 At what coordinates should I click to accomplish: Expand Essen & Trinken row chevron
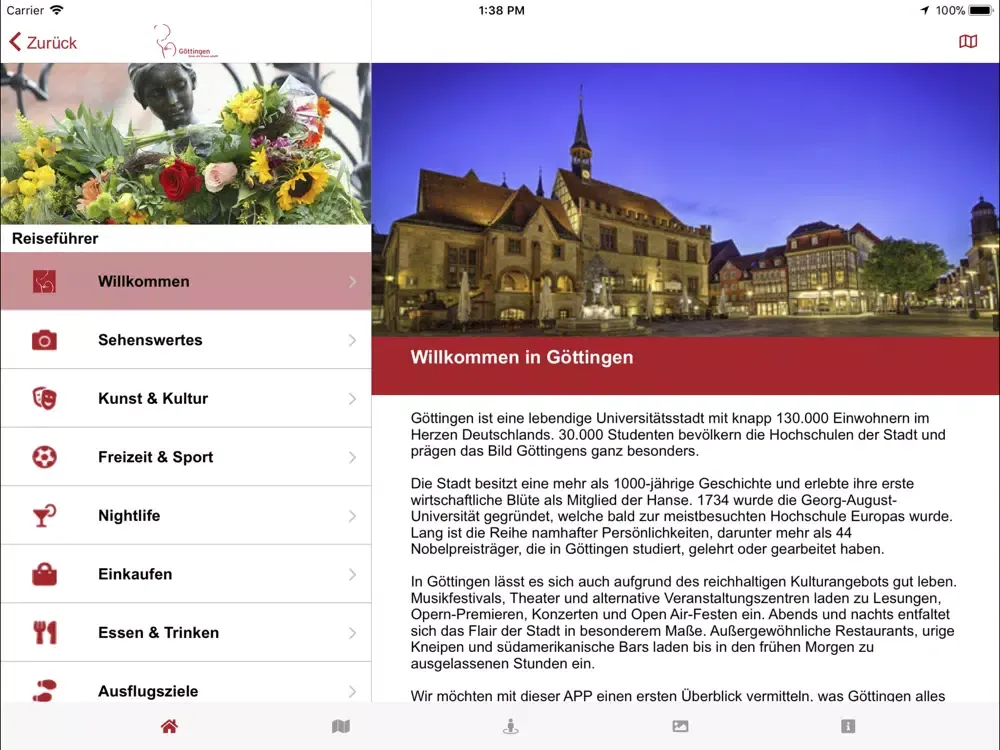(x=353, y=633)
